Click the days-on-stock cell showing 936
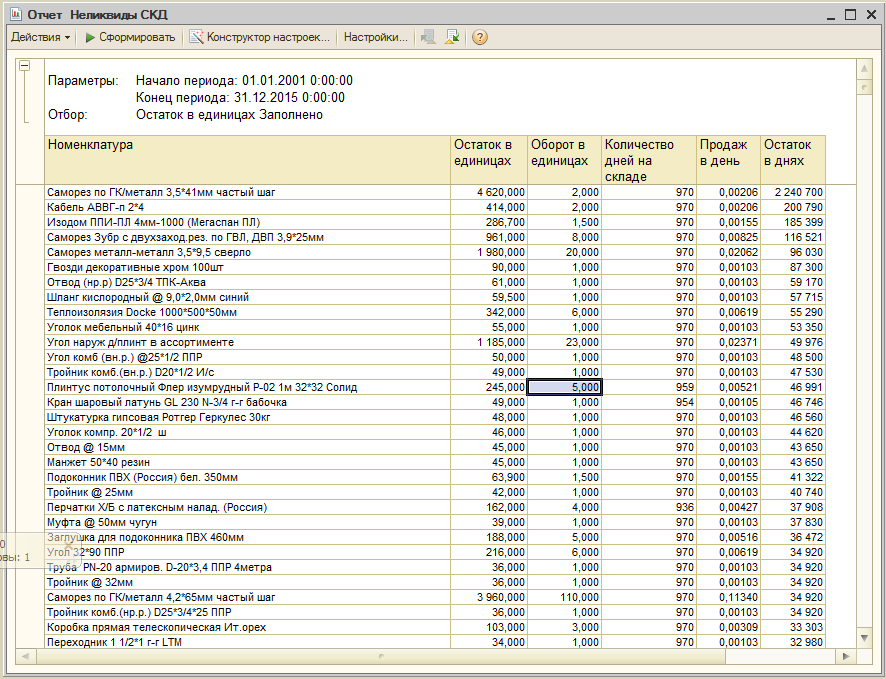Image resolution: width=886 pixels, height=679 pixels. pos(649,507)
